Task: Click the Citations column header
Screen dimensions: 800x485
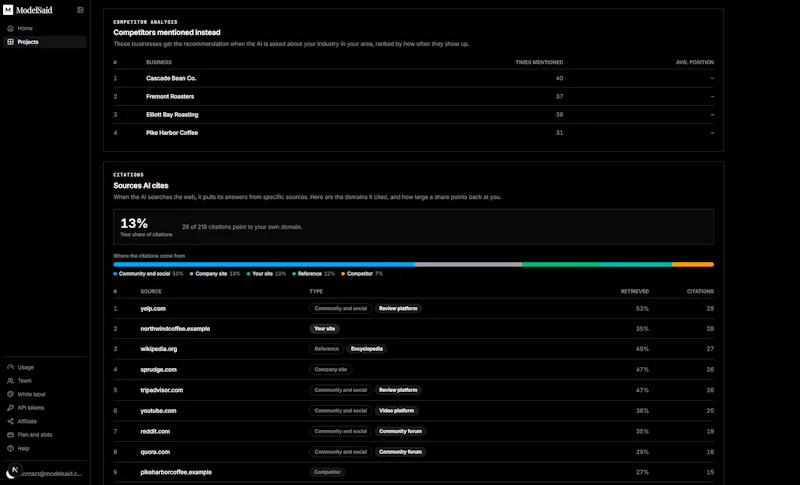Action: [700, 292]
